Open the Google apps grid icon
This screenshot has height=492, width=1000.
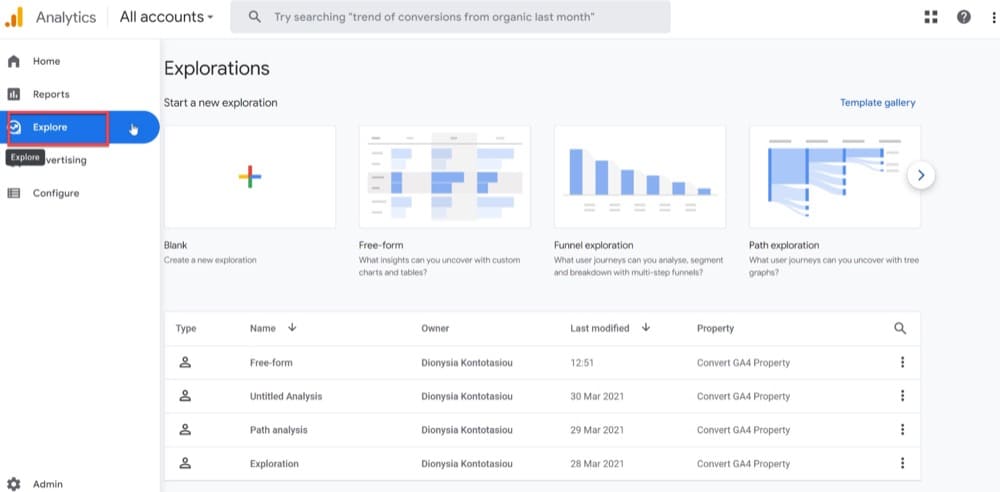pyautogui.click(x=931, y=17)
